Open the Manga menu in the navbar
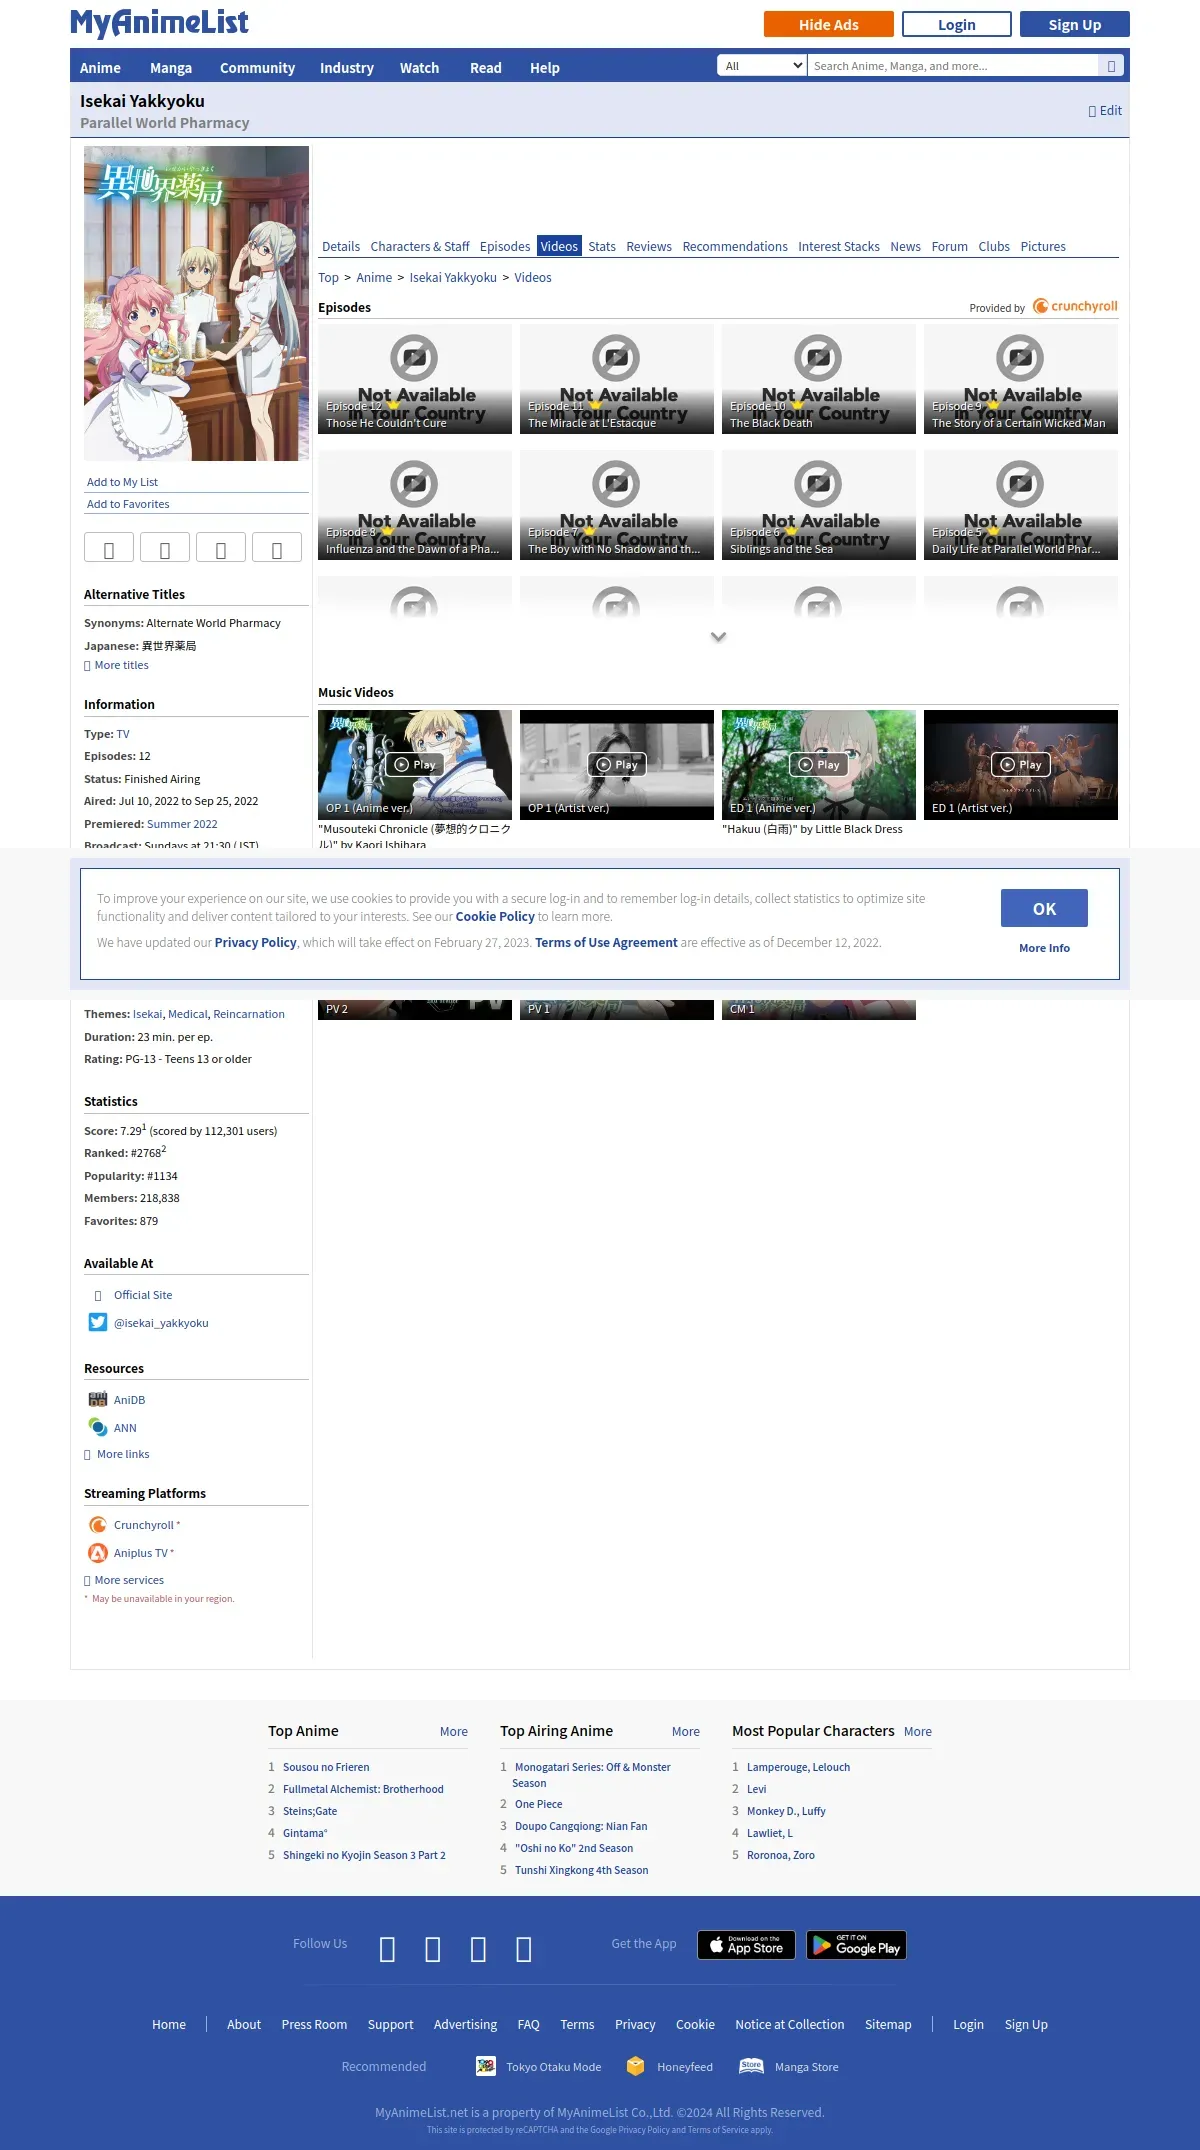This screenshot has width=1200, height=2150. pos(171,68)
